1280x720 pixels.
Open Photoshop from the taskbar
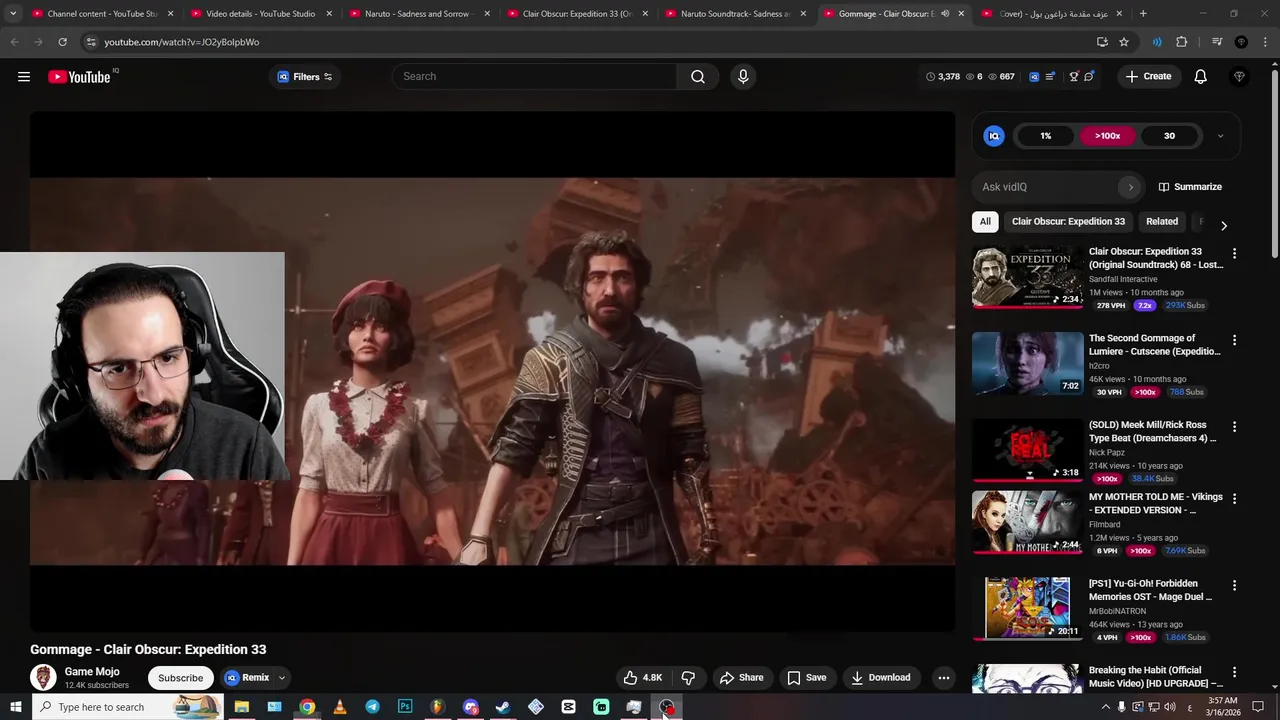[405, 707]
